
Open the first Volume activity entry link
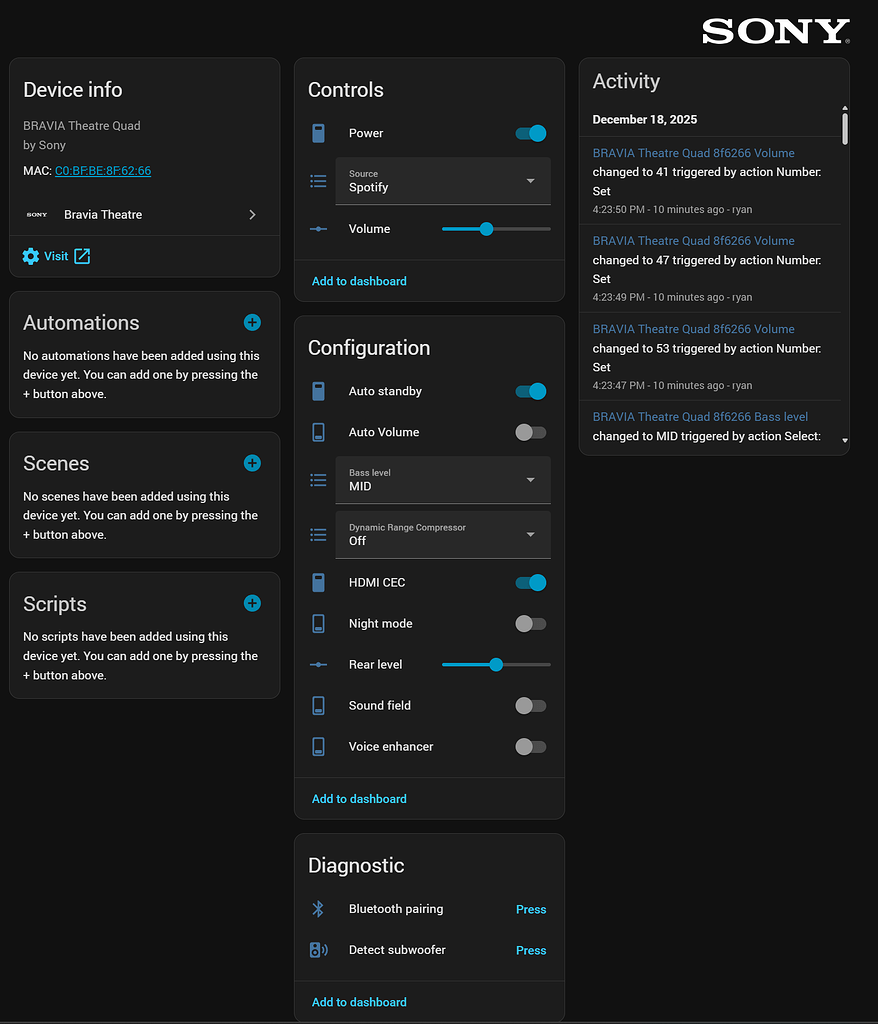[x=693, y=153]
